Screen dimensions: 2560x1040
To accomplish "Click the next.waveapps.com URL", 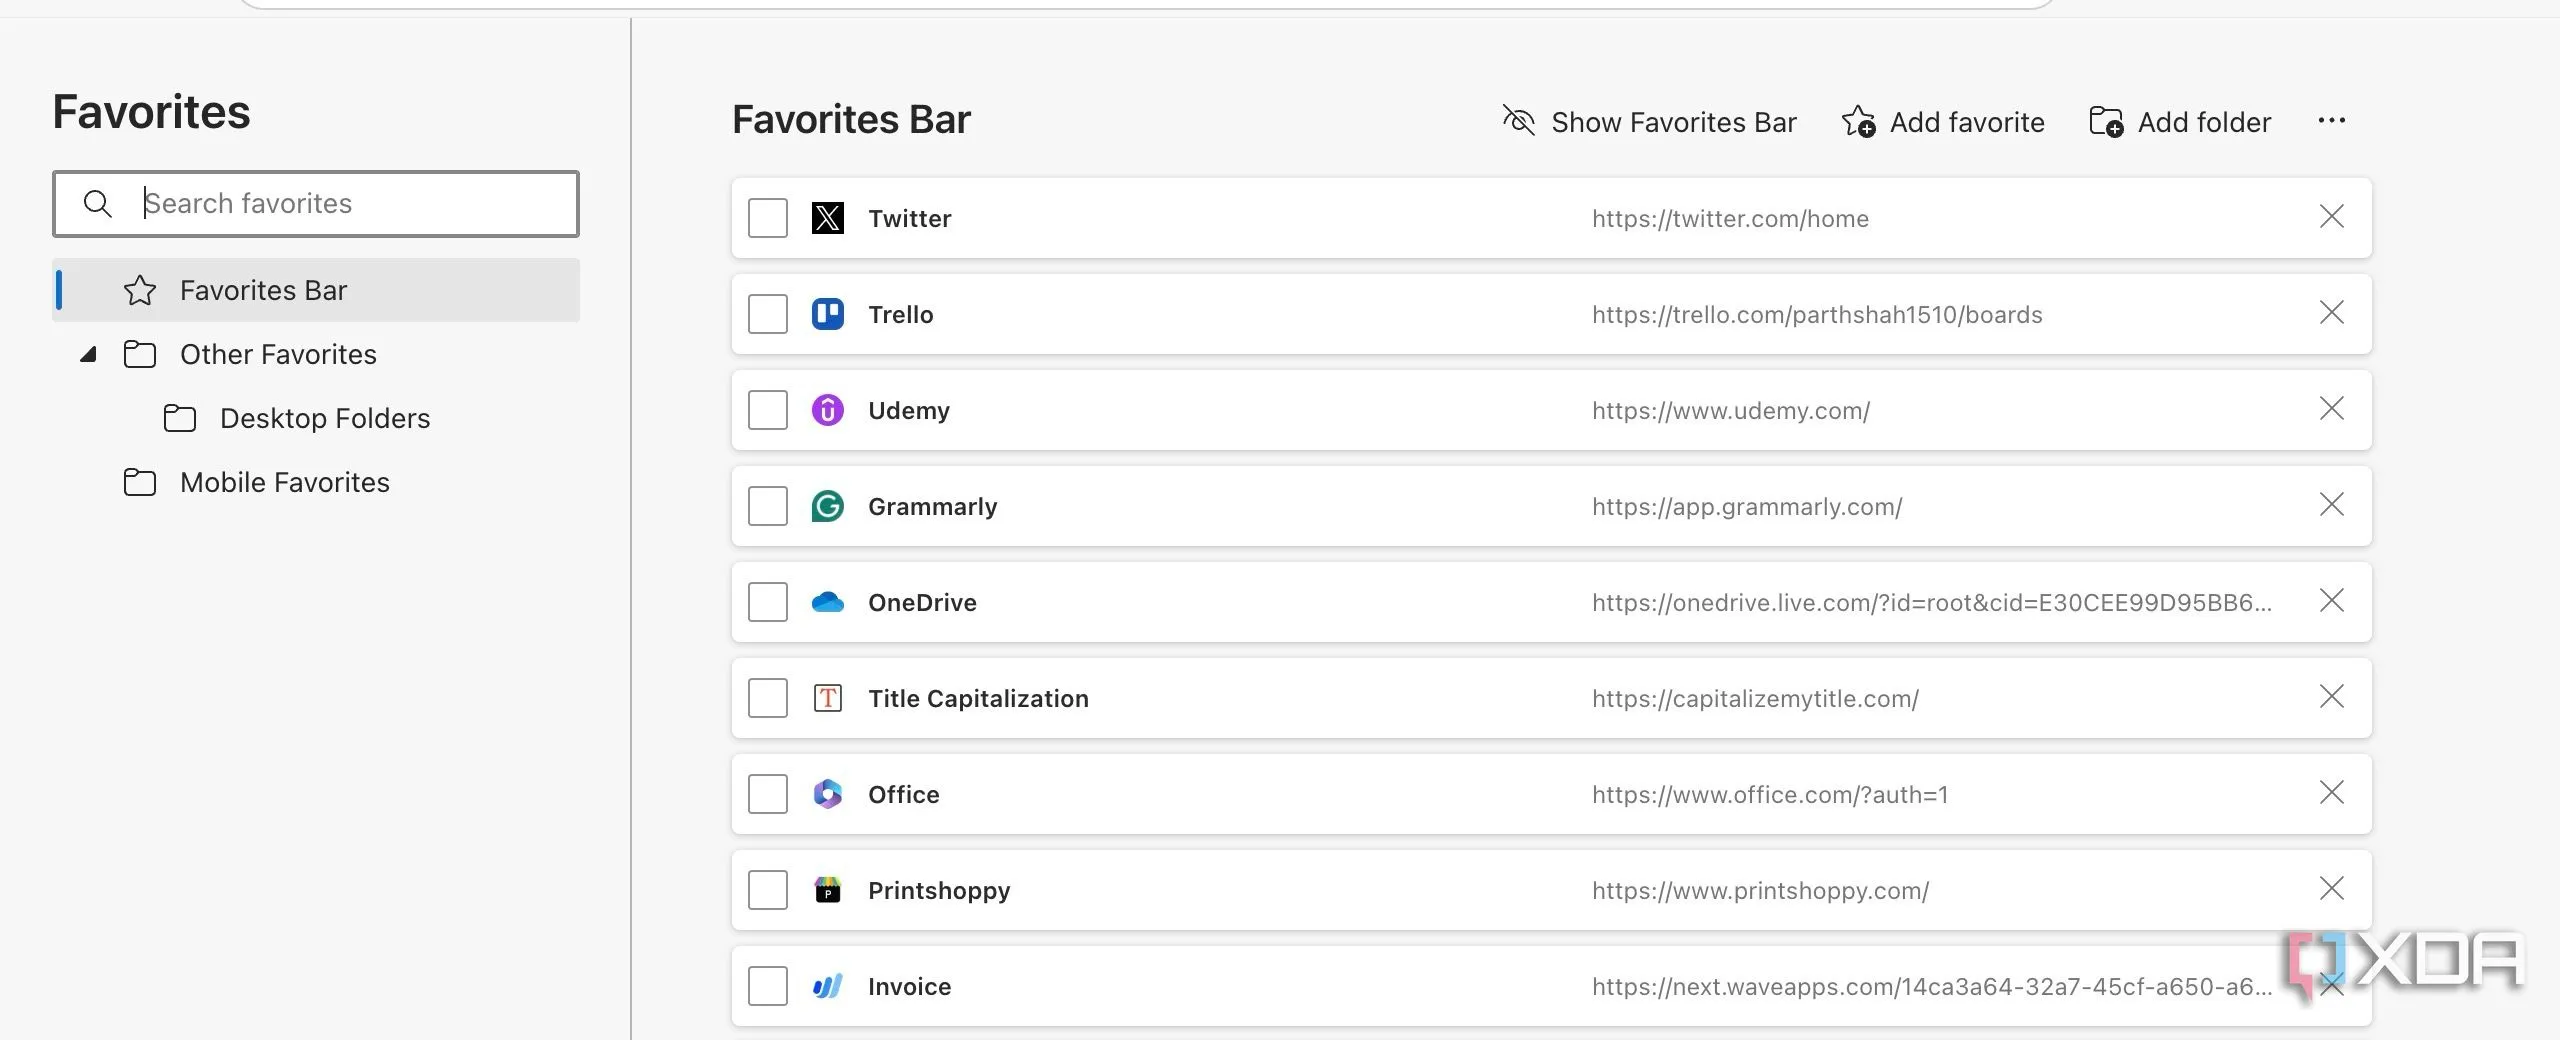I will click(x=1932, y=986).
